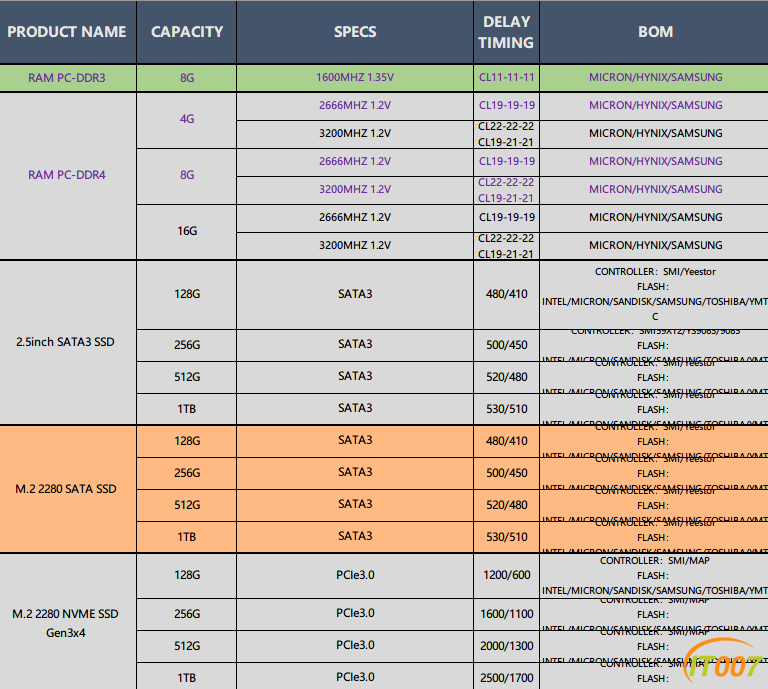This screenshot has height=689, width=768.
Task: Select the CONTROLLER: SMI/MAP BOM cell for NVME 128G
Action: (654, 575)
